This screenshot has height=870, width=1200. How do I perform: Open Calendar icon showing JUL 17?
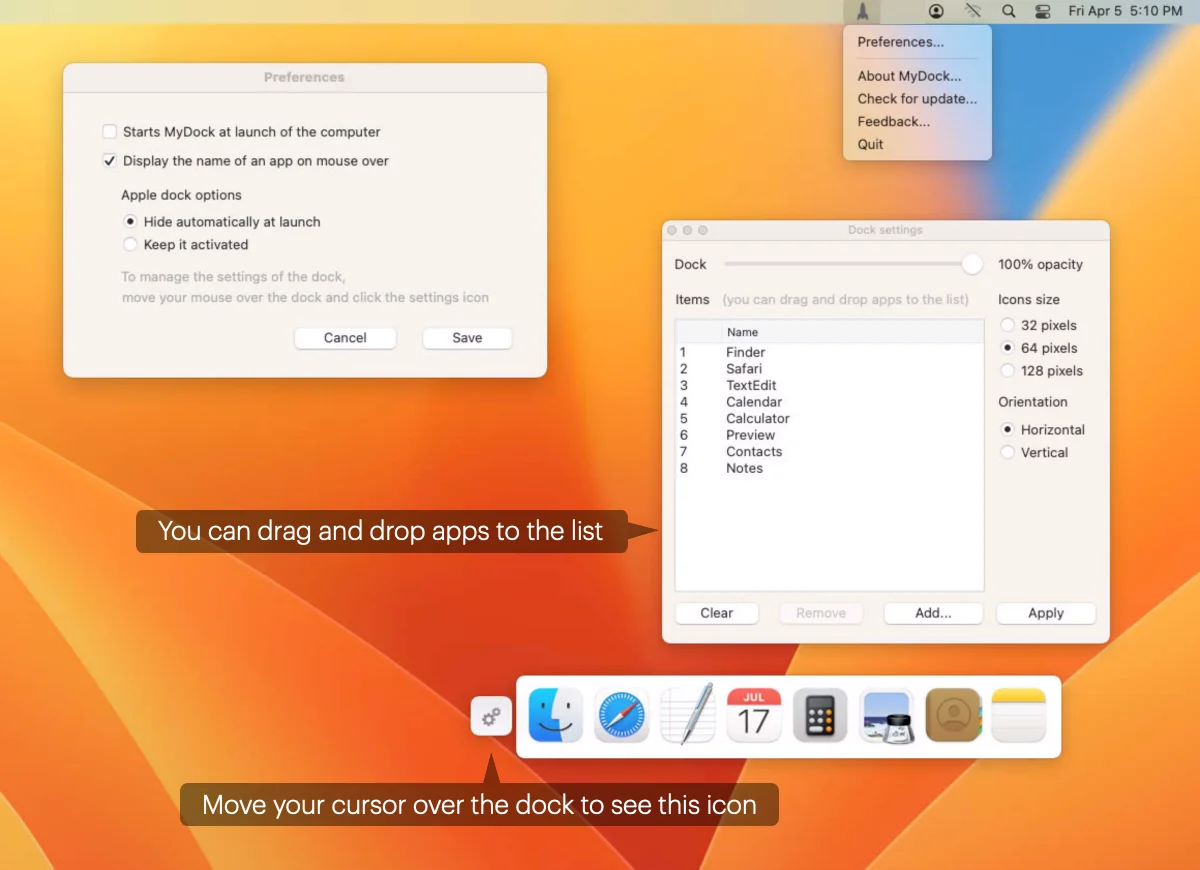[754, 715]
